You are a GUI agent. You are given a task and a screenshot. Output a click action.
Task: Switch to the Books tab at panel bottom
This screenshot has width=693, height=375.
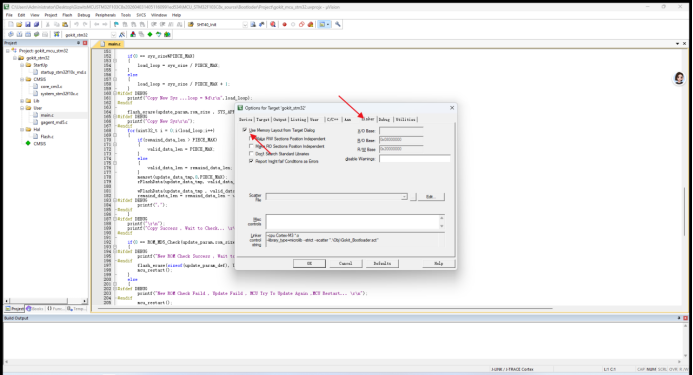(x=35, y=309)
